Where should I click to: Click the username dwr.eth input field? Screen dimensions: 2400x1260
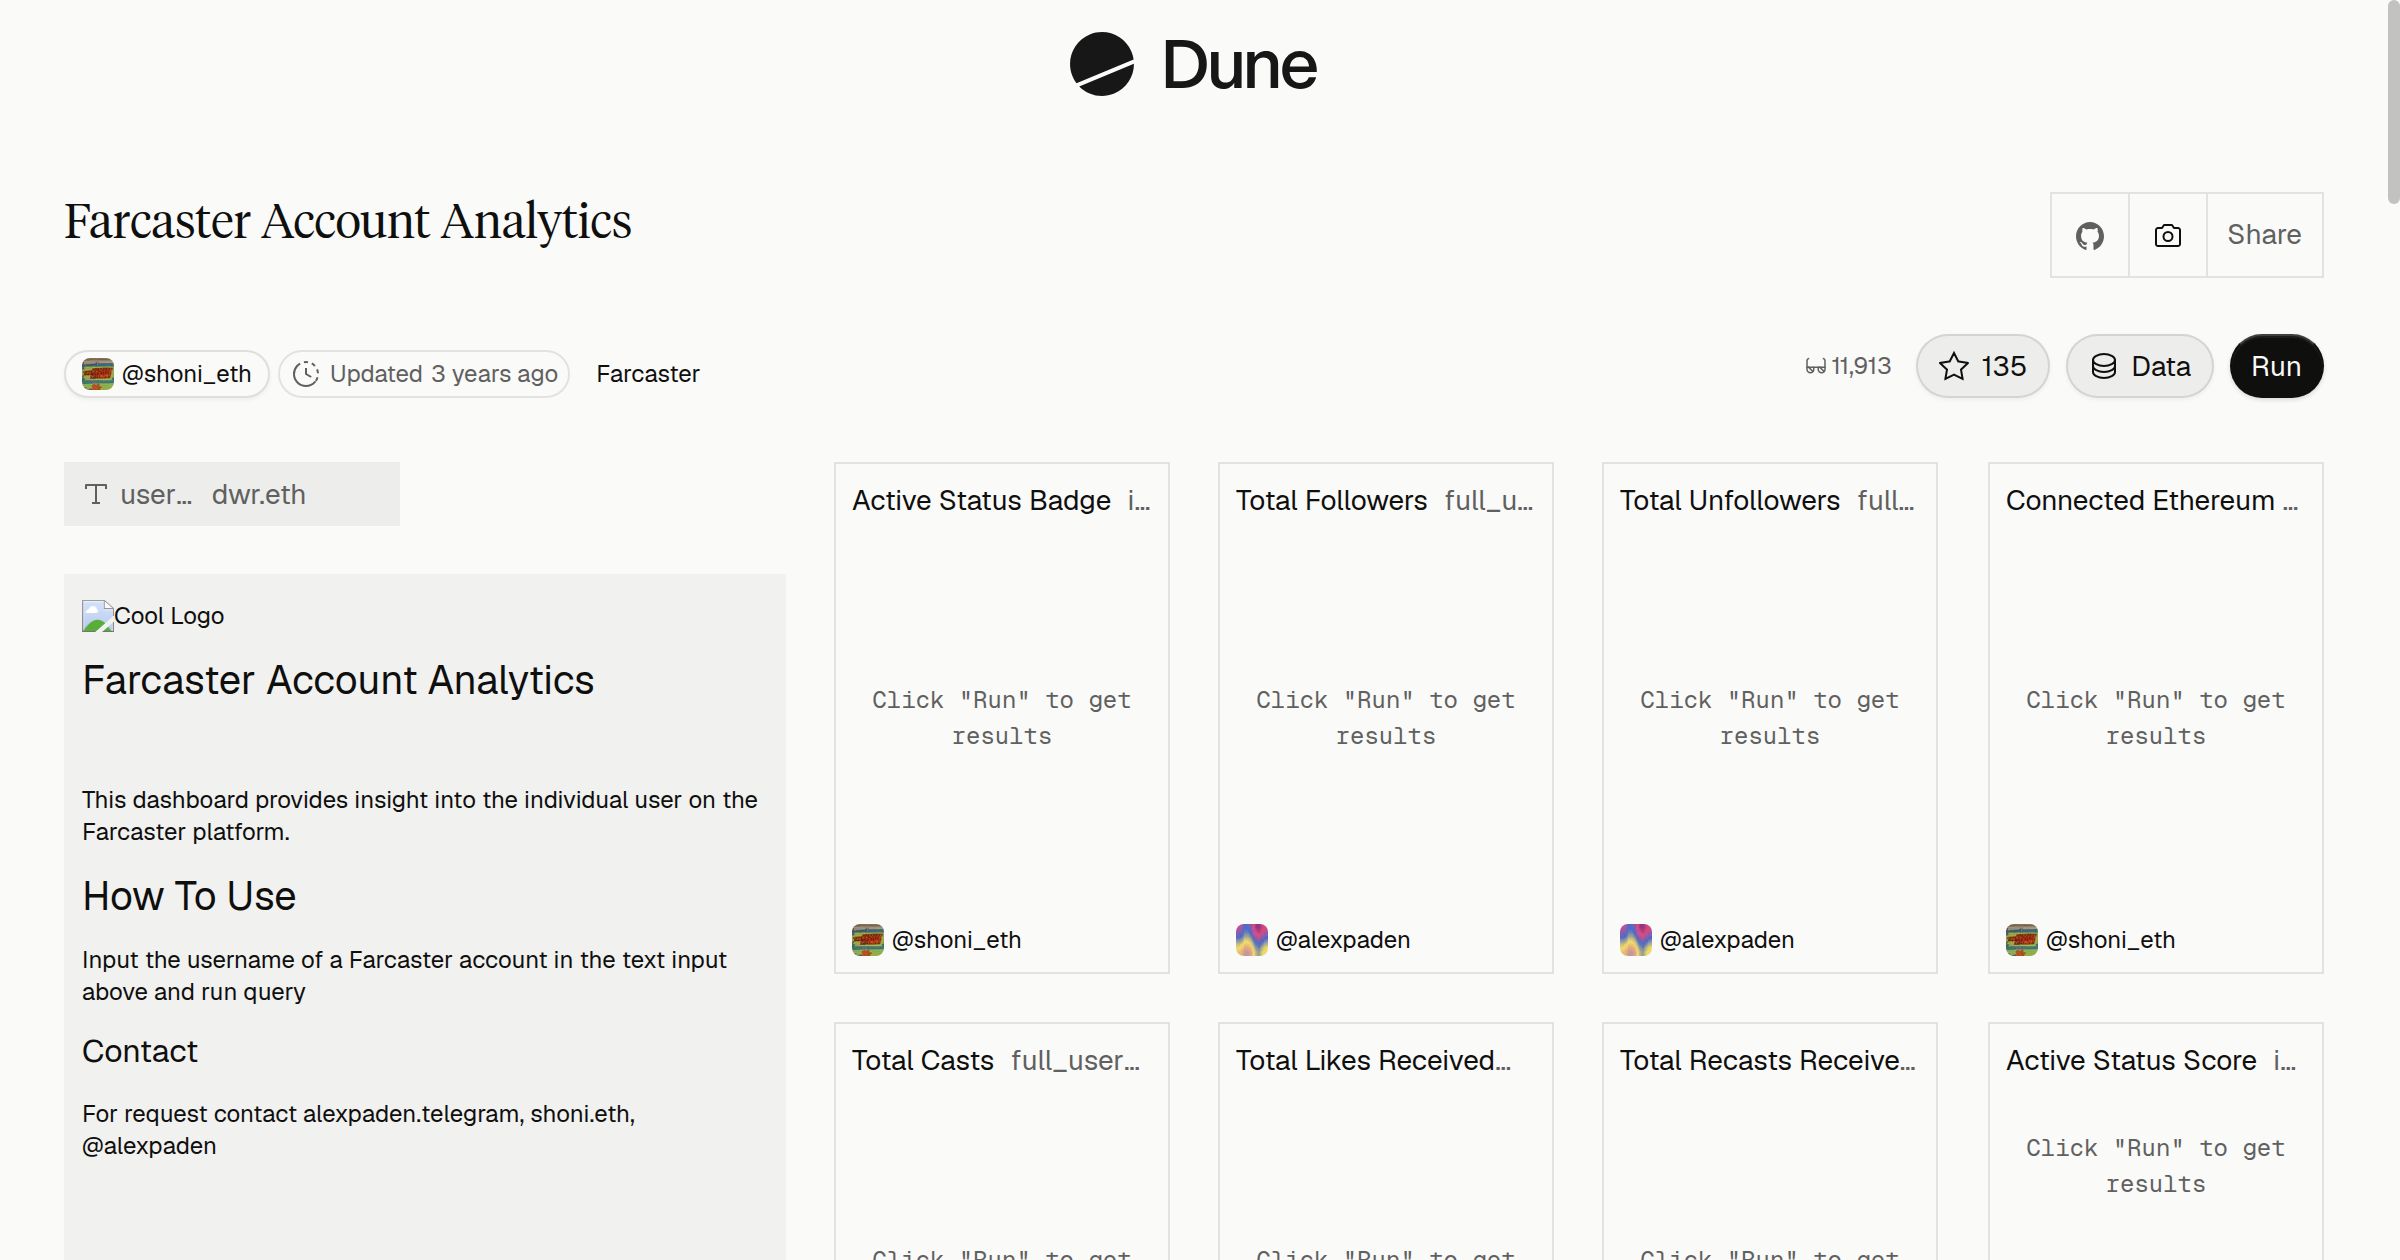[232, 494]
